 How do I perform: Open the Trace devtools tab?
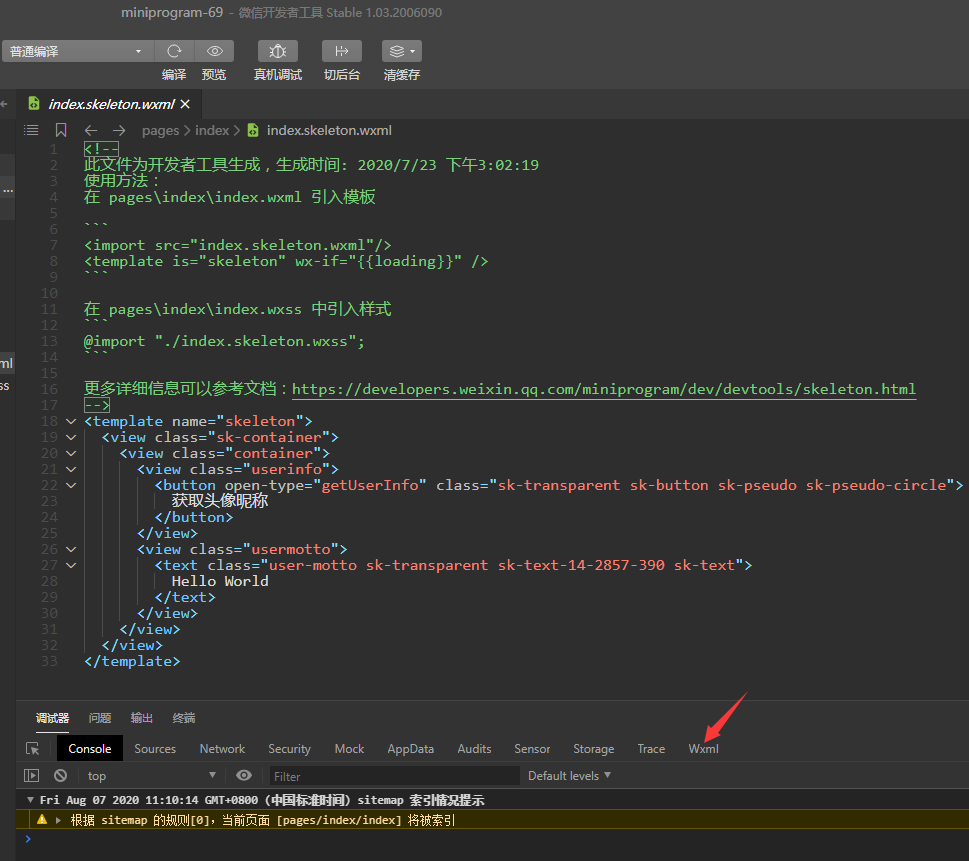click(651, 749)
